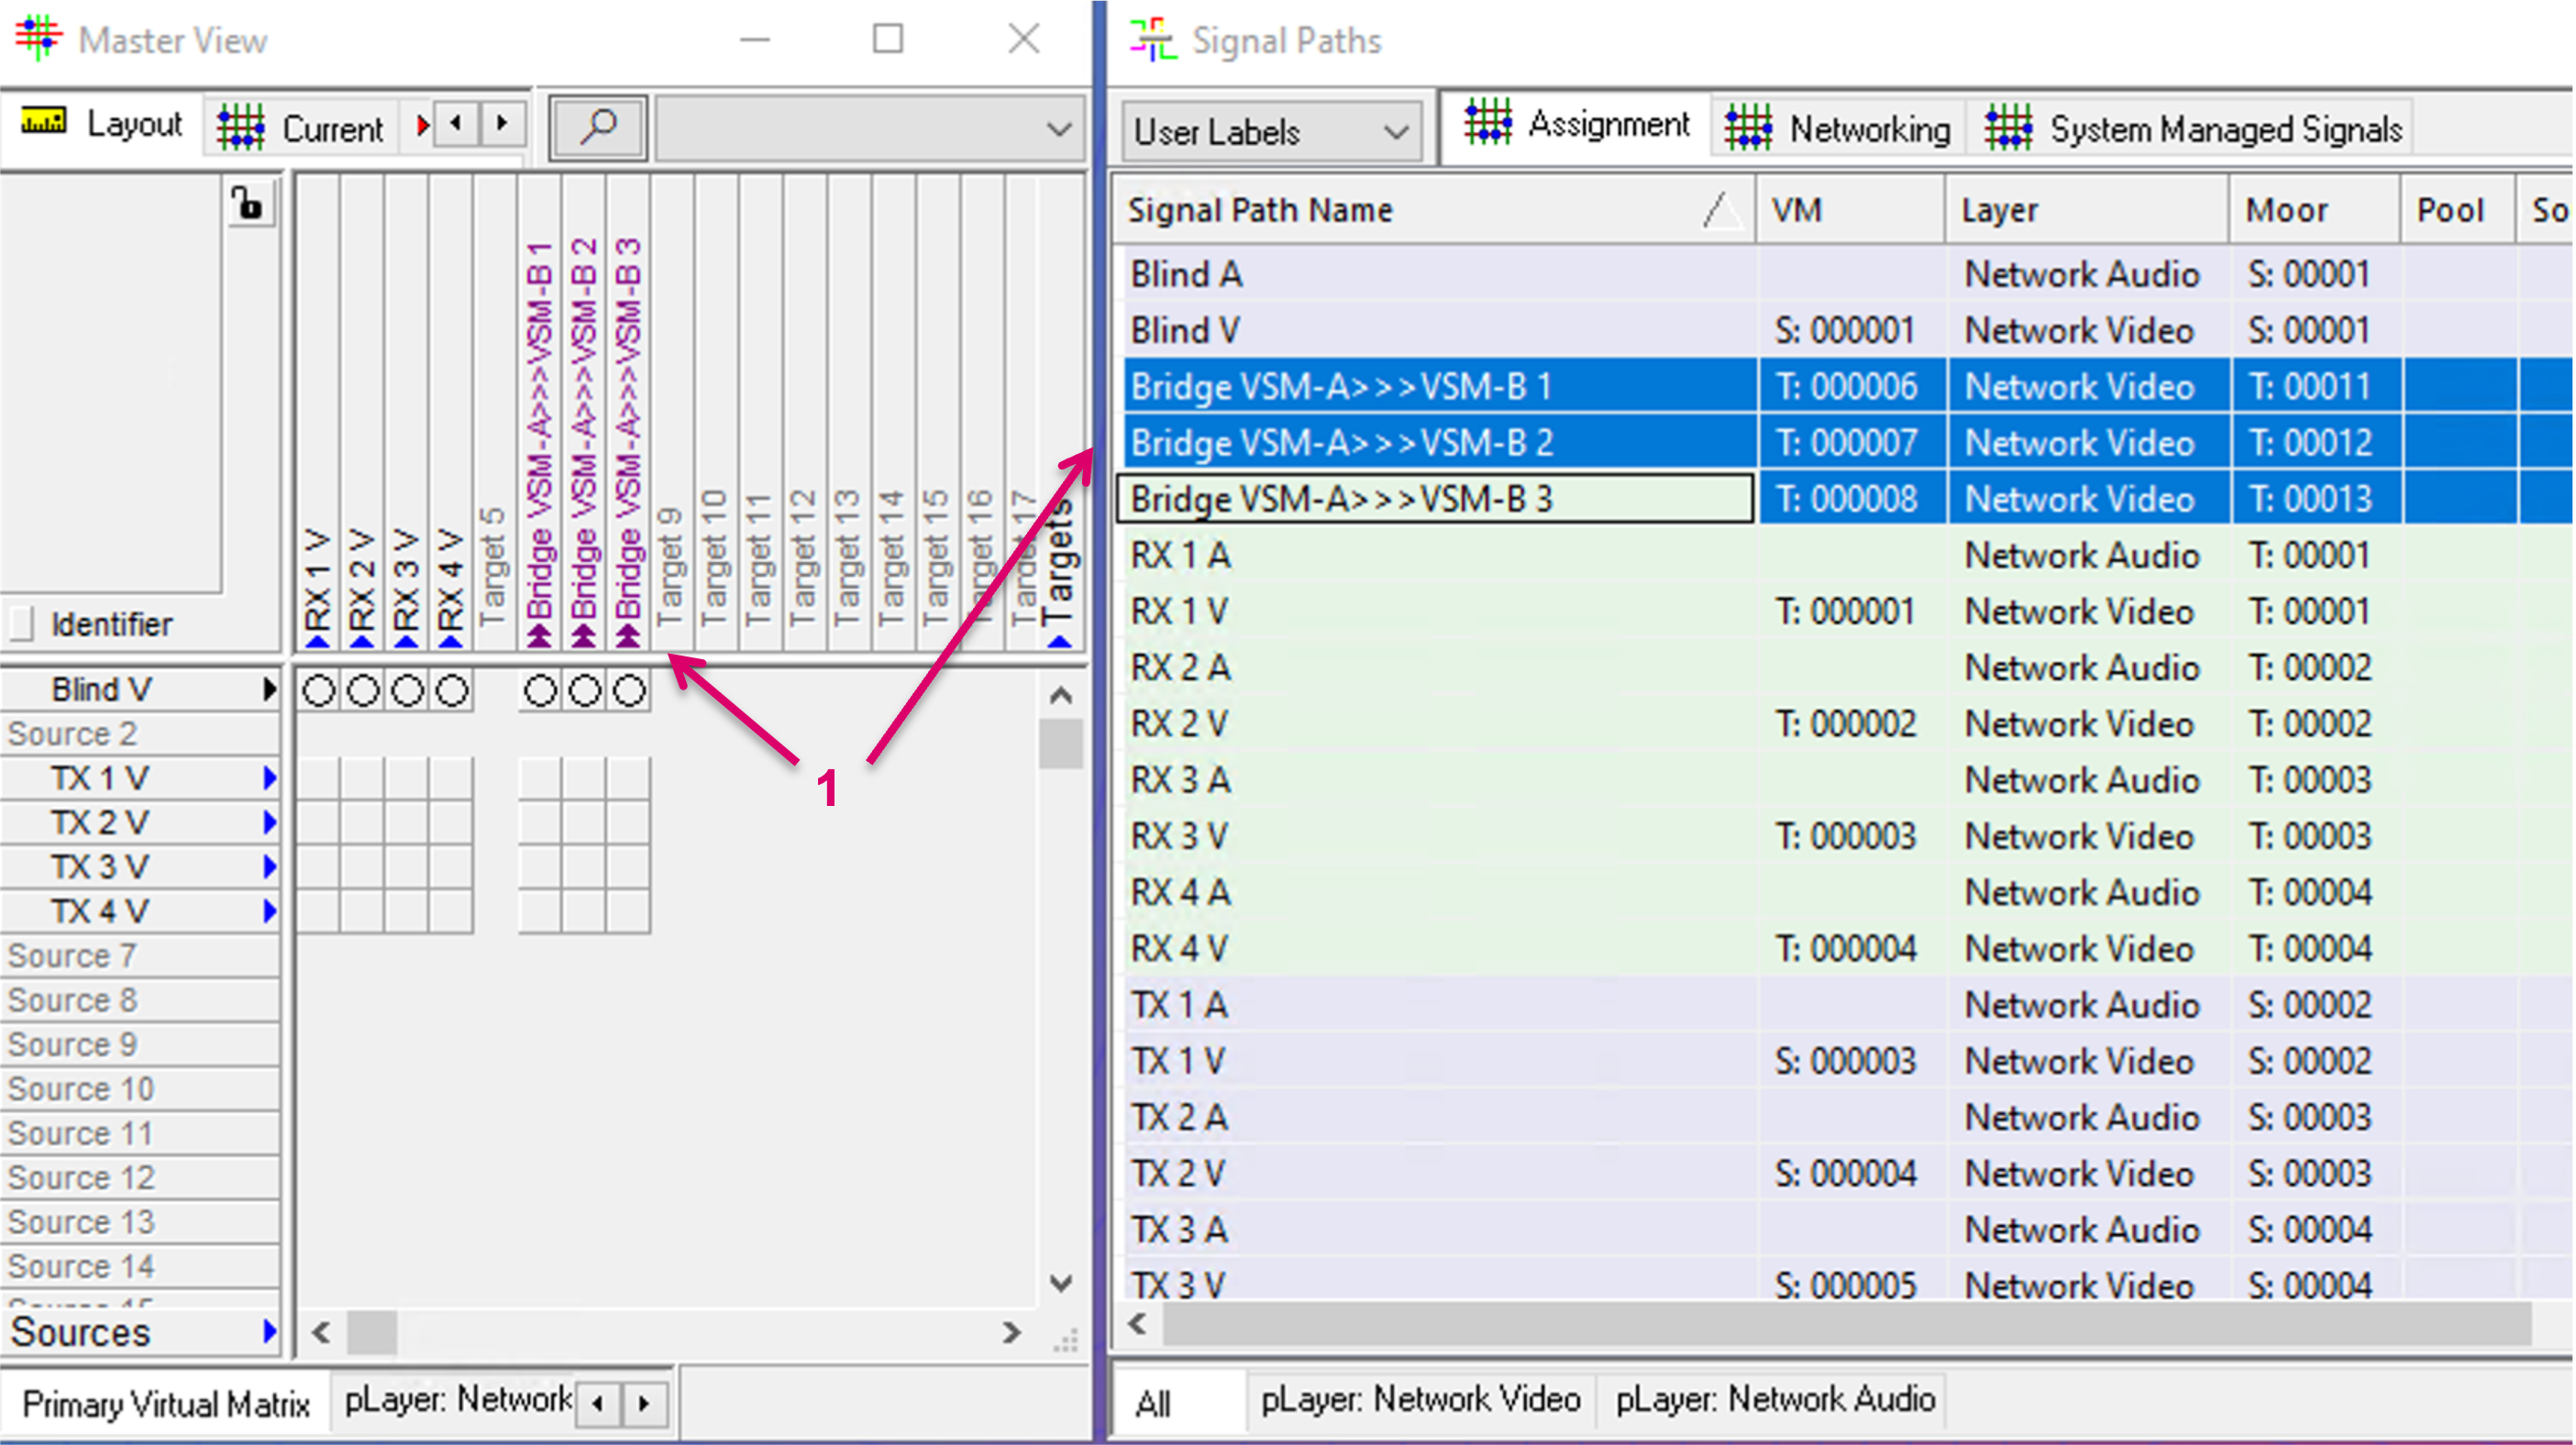Go to next view with right arrow
The height and width of the screenshot is (1445, 2576).
coord(502,125)
